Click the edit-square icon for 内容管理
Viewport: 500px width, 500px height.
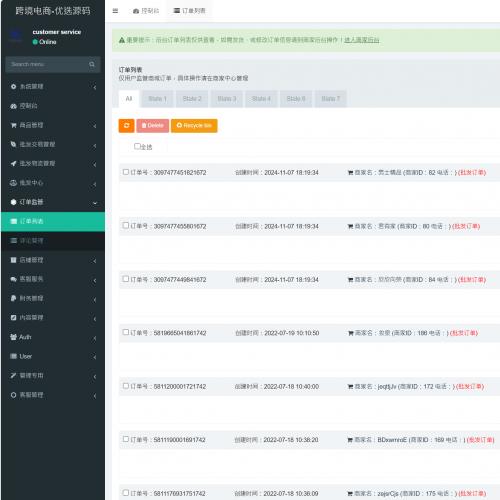click(13, 318)
